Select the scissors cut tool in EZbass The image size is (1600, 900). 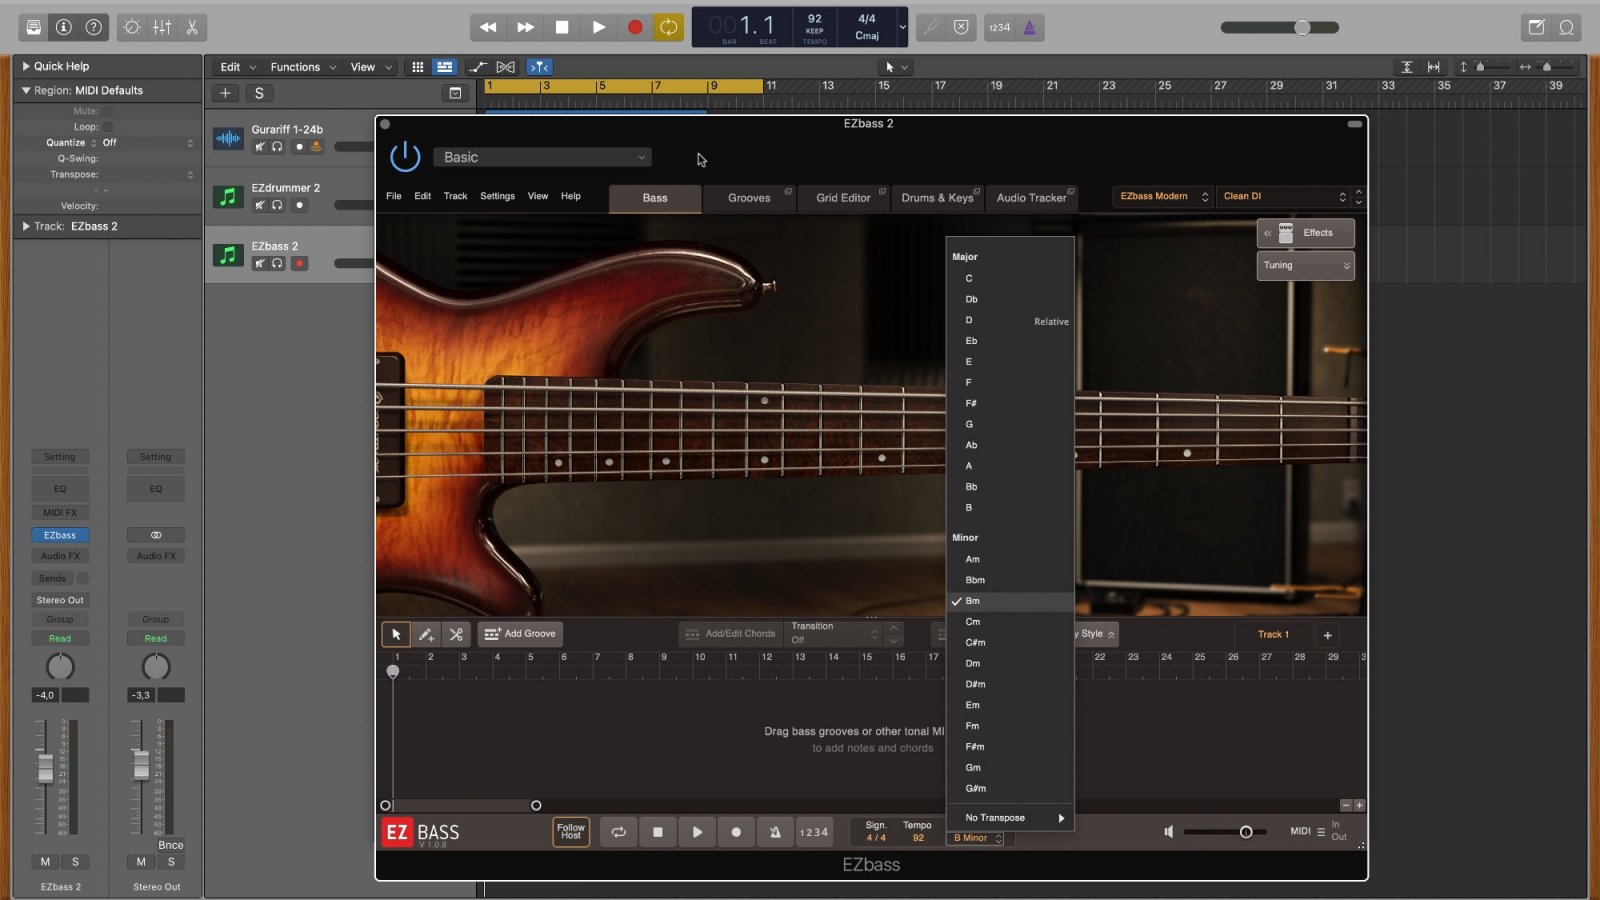[x=456, y=634]
